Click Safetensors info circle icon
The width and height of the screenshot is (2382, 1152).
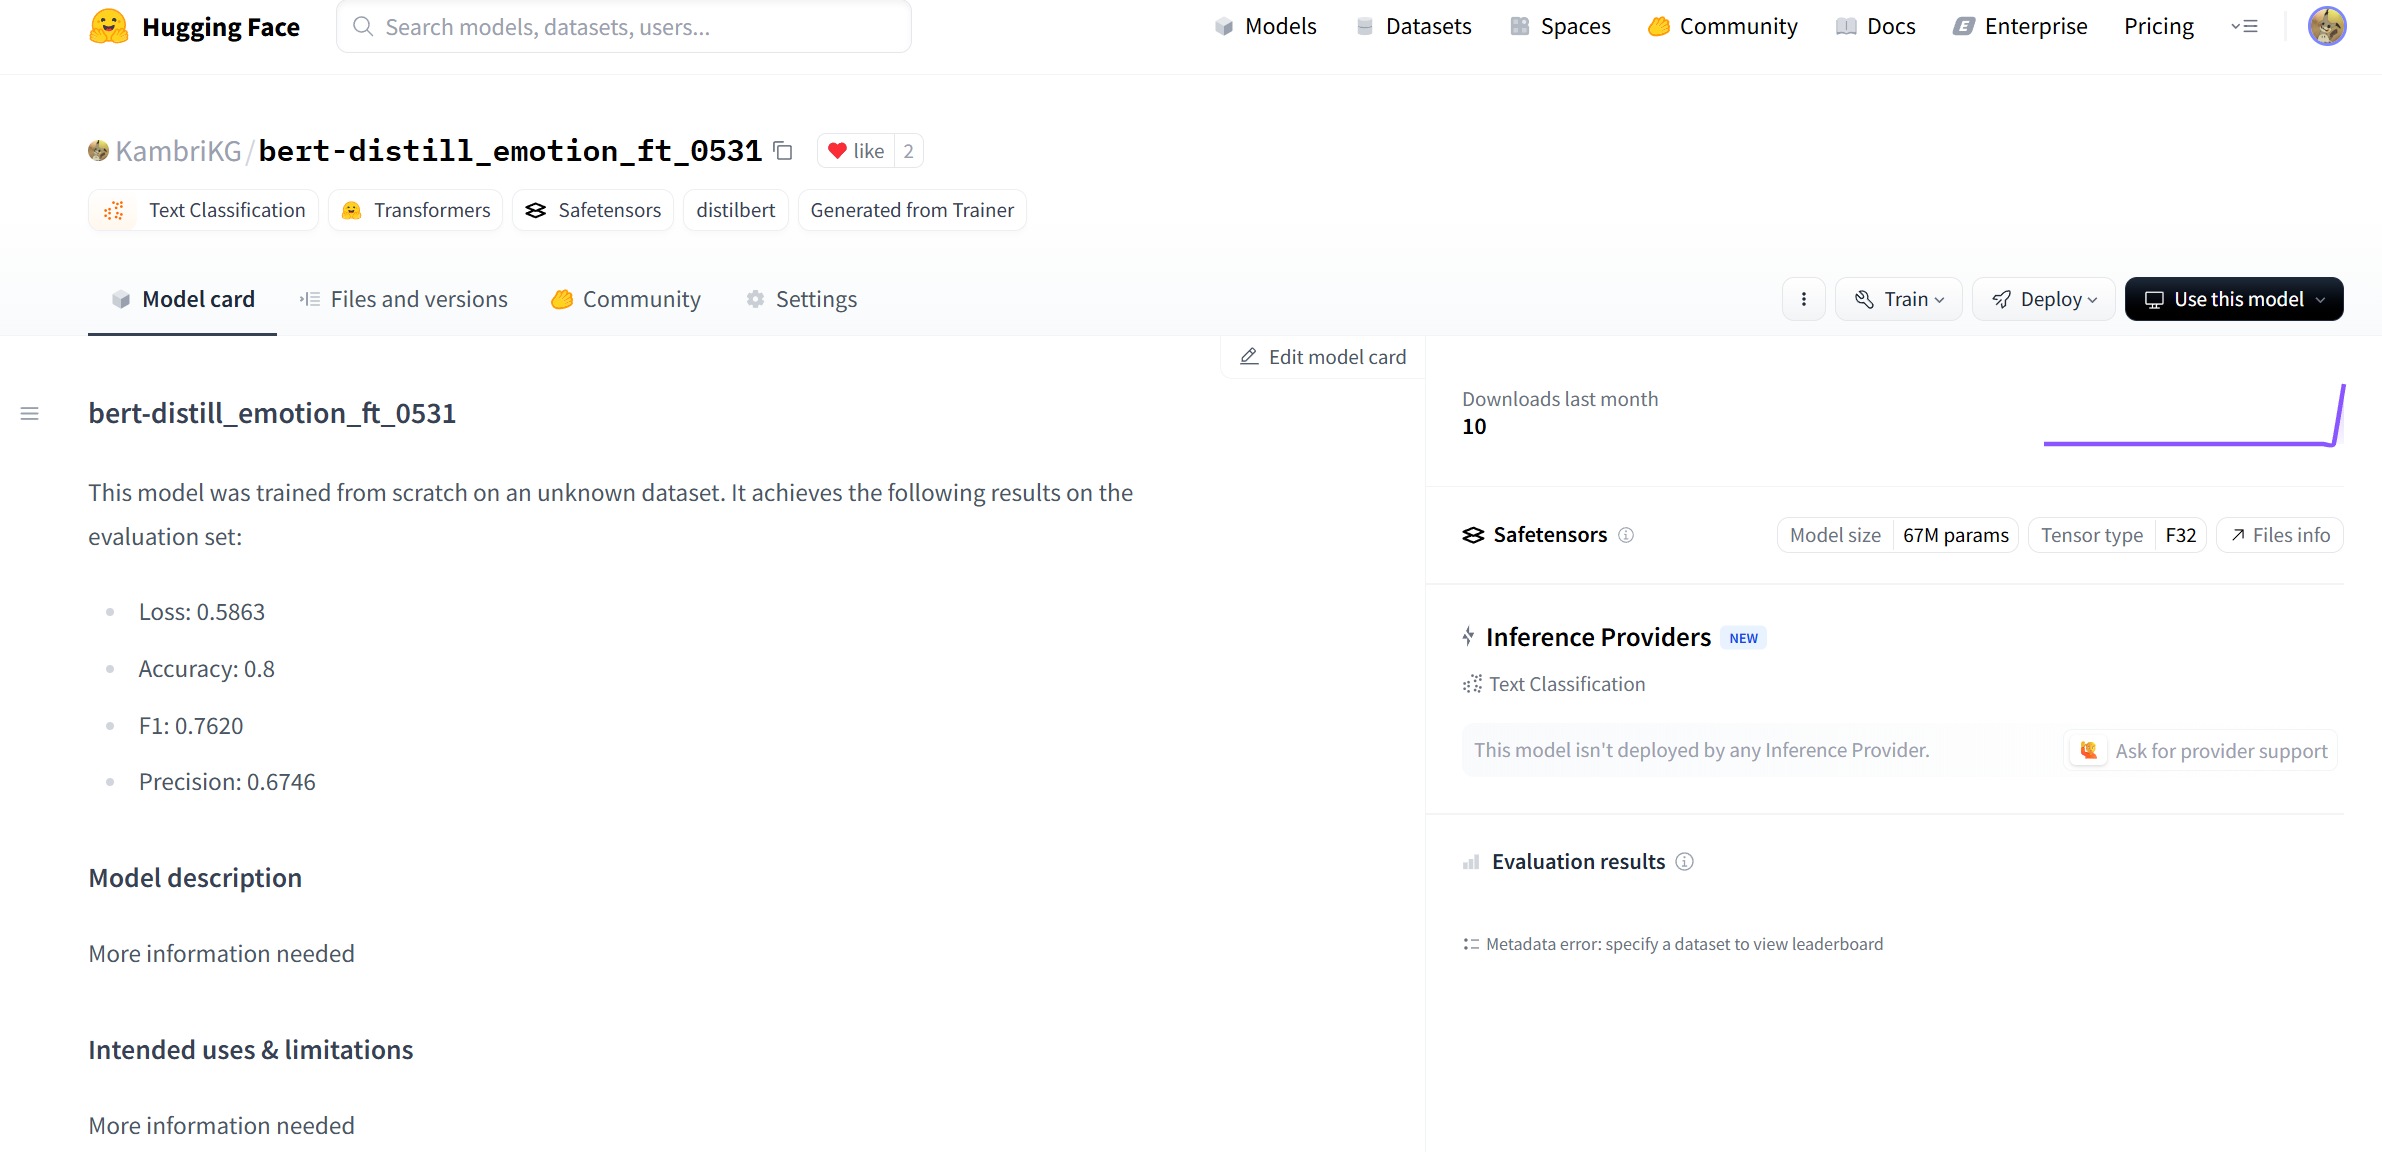1626,535
